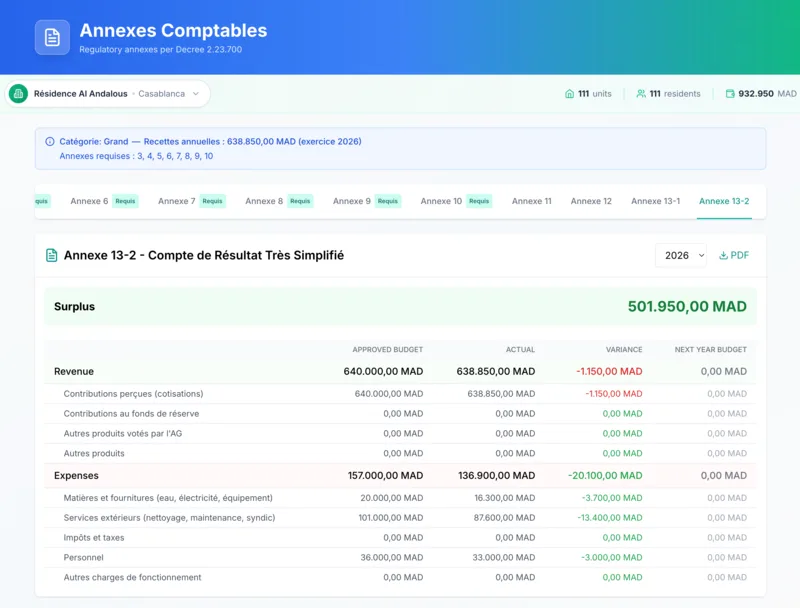
Task: Click the info icon in category banner
Action: tap(49, 141)
